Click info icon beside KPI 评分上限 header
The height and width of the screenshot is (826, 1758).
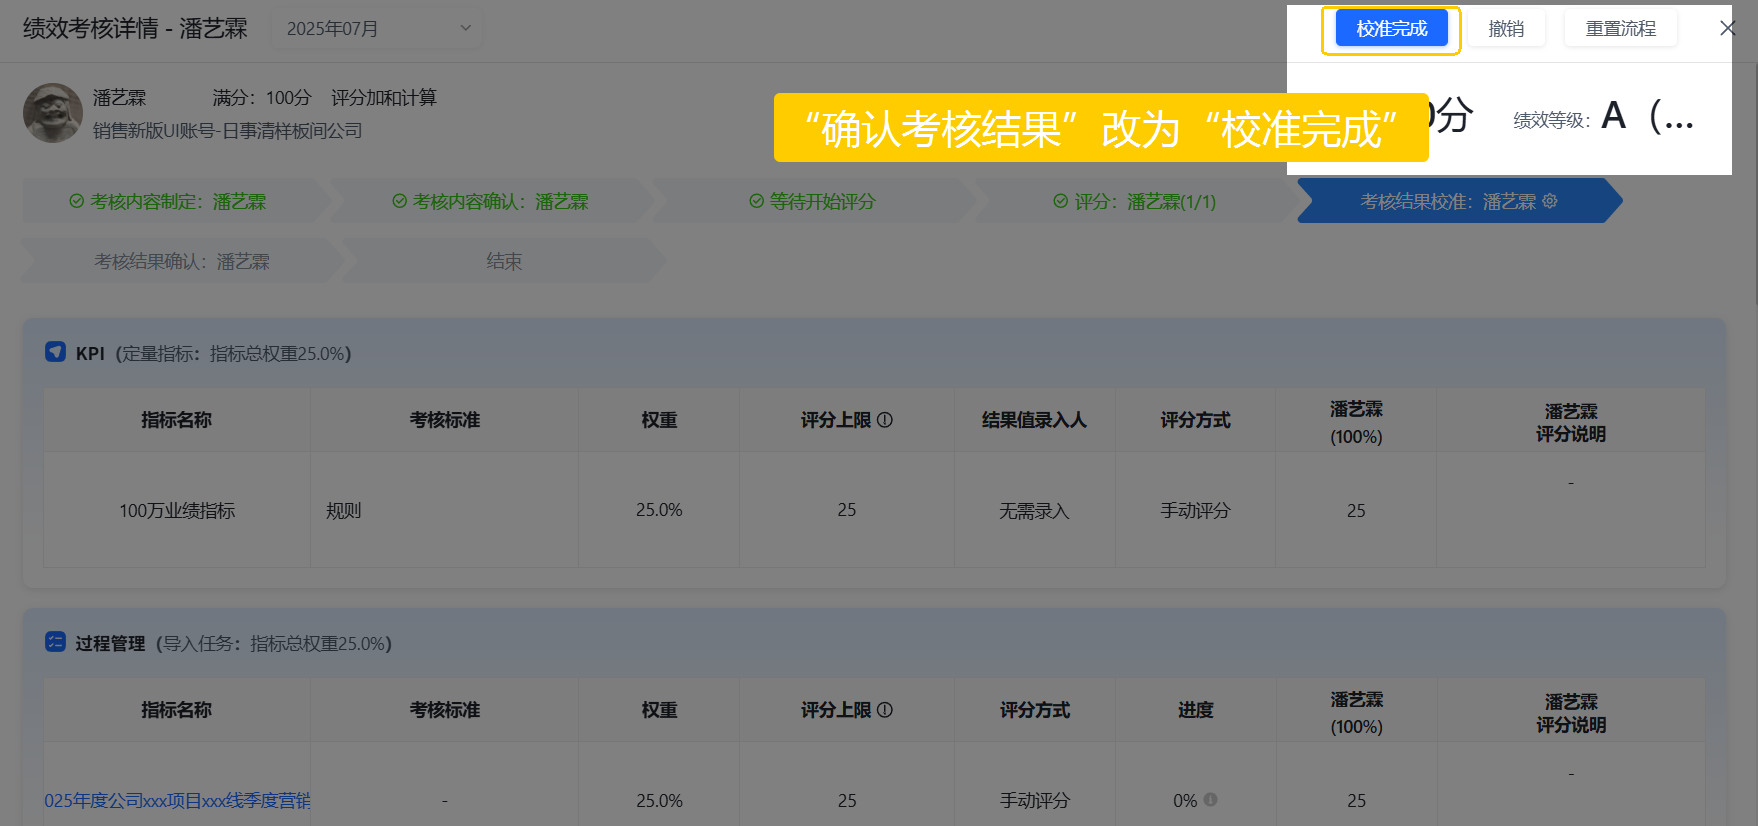[885, 420]
